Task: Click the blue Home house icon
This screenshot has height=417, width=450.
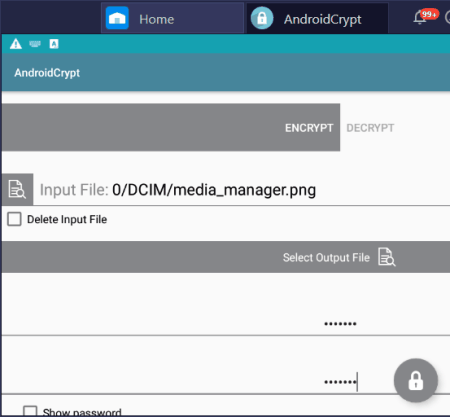Action: (x=117, y=18)
